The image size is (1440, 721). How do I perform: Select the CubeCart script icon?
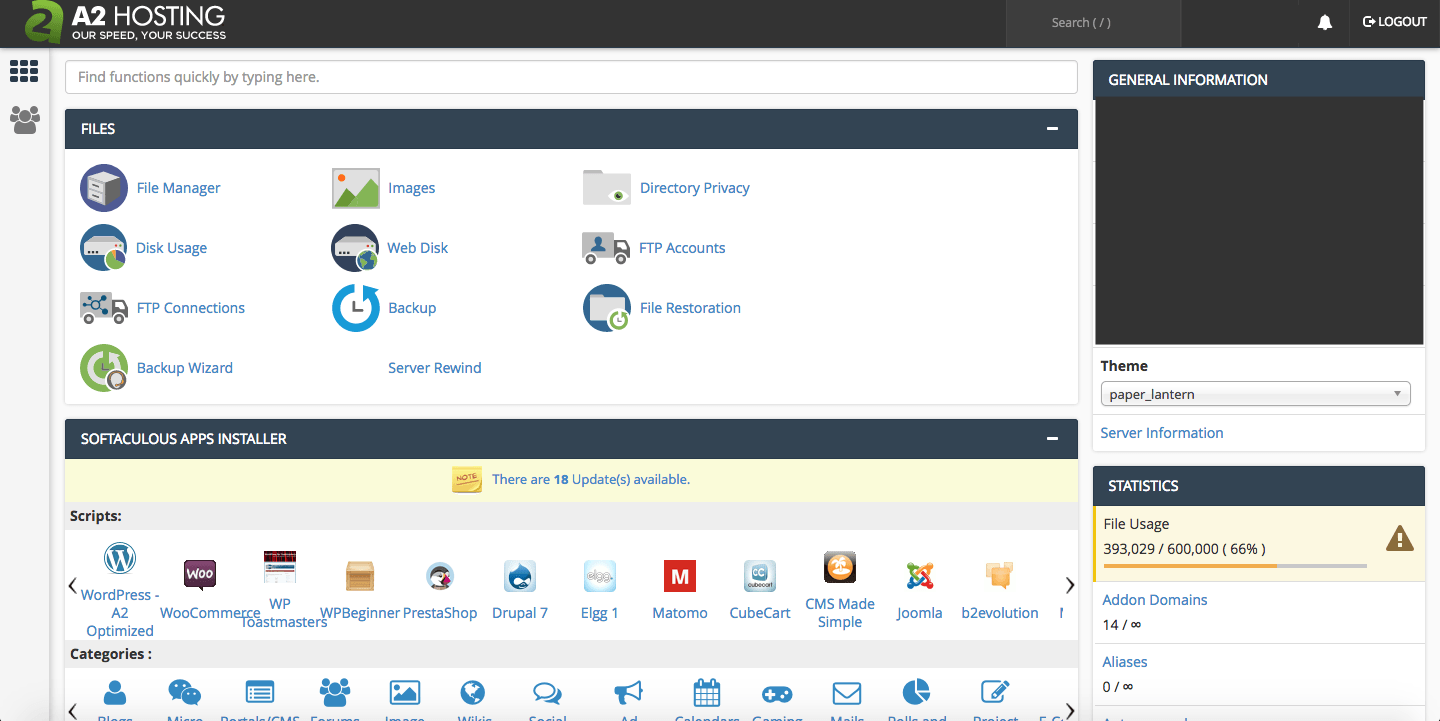click(760, 575)
